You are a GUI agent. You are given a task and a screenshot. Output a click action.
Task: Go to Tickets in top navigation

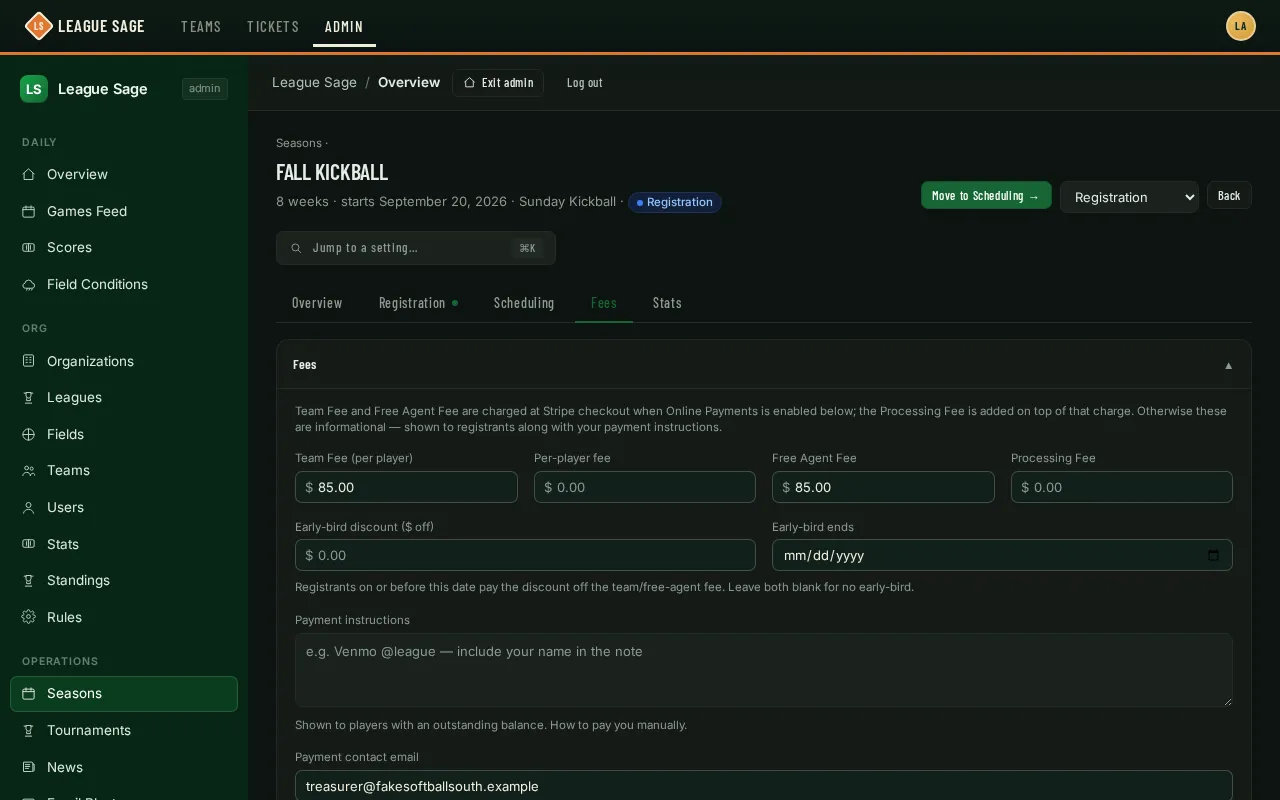[x=273, y=26]
